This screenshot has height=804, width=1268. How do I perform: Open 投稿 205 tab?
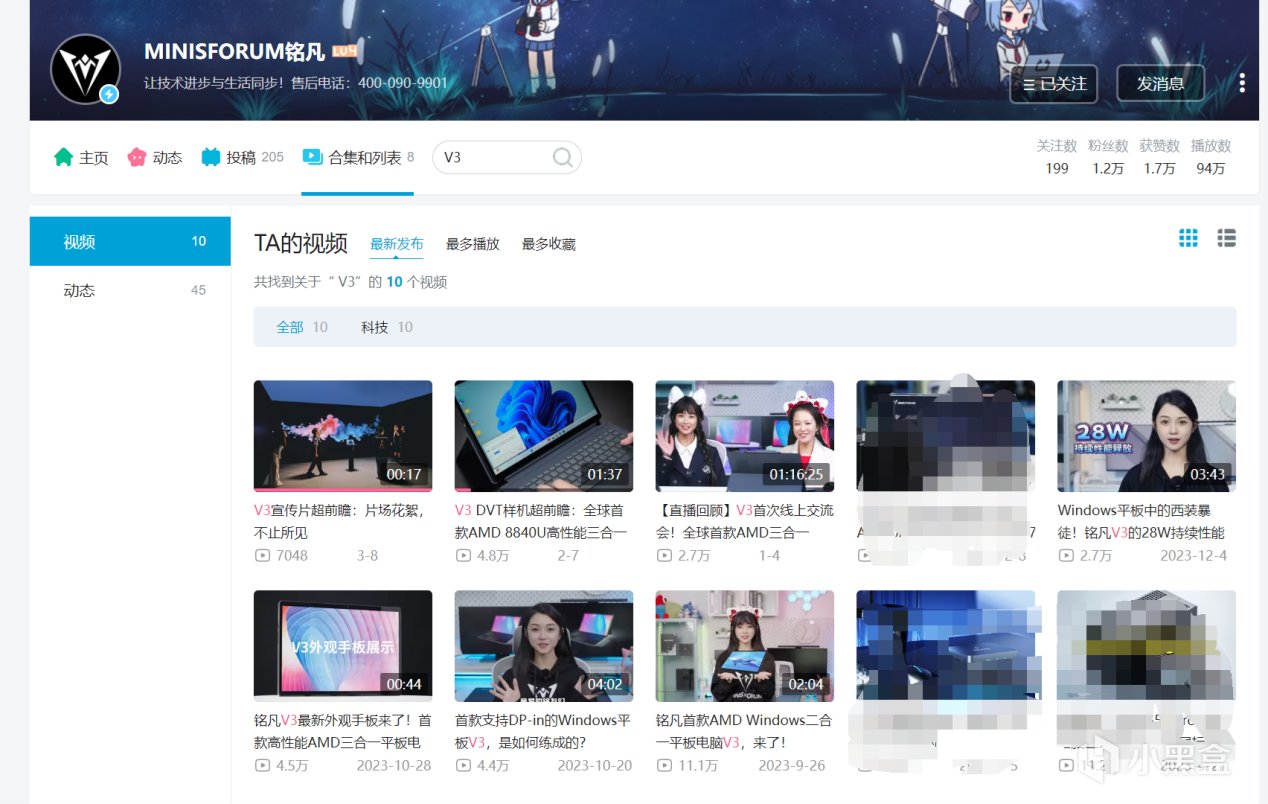click(242, 157)
